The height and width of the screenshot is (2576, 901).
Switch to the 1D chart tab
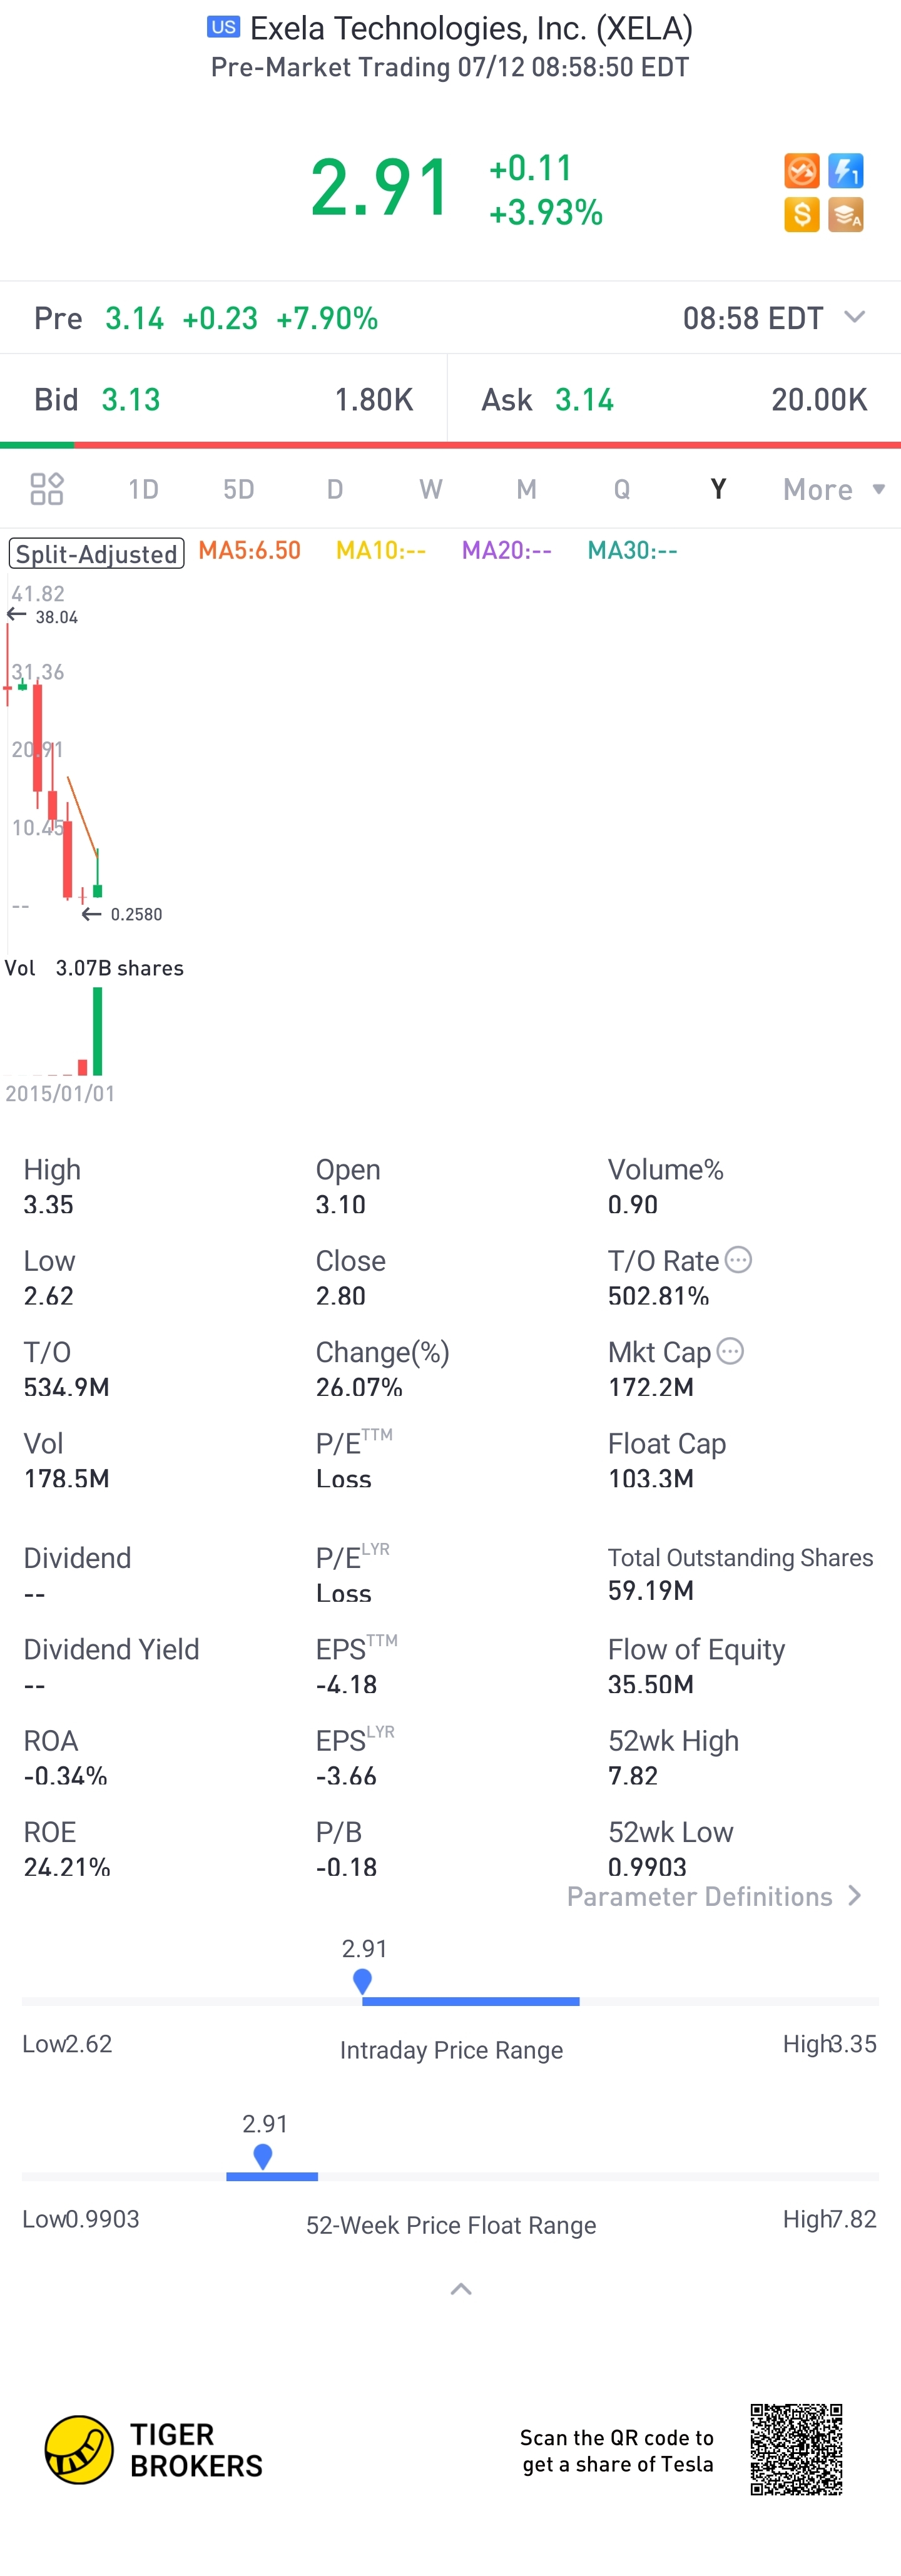tap(143, 489)
